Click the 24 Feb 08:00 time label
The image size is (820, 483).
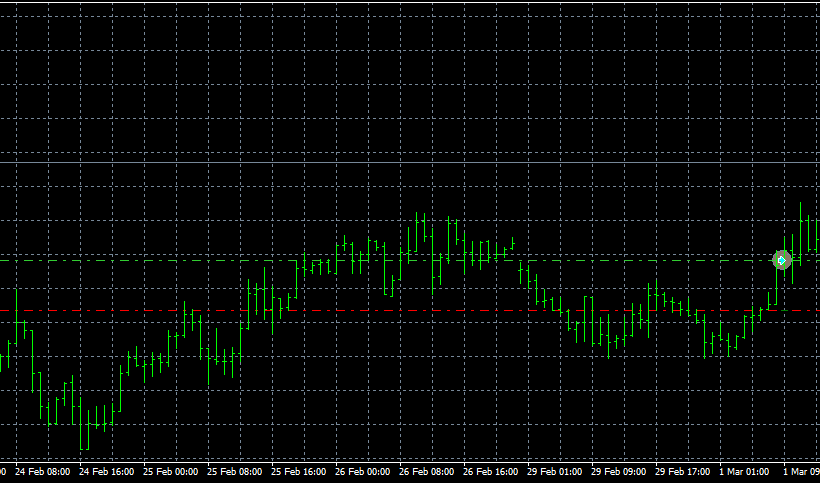coord(43,471)
